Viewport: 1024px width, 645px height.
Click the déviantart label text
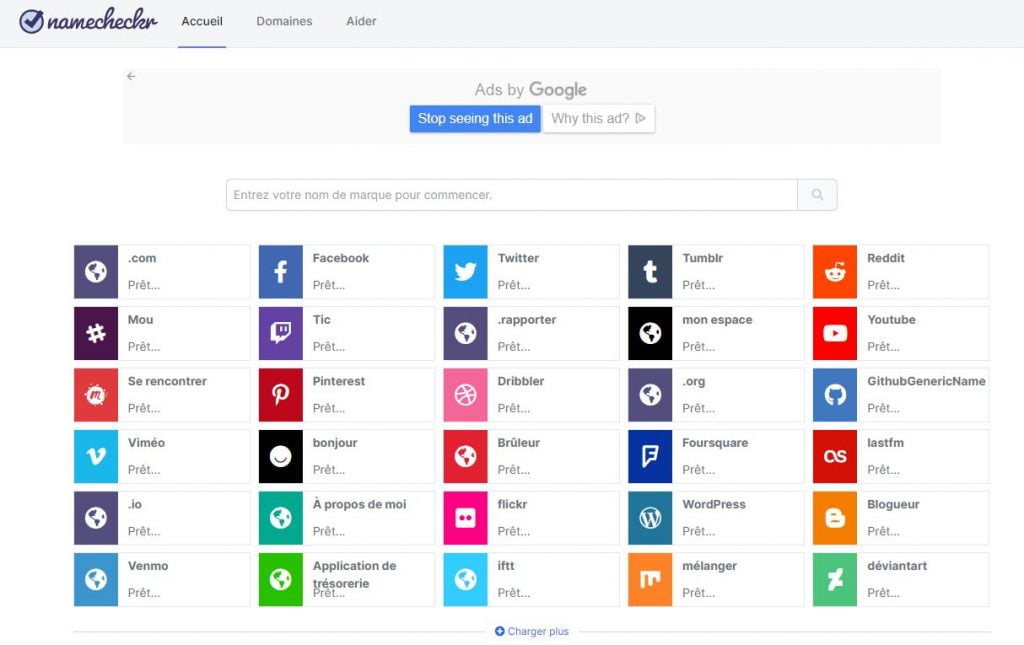pyautogui.click(x=897, y=566)
